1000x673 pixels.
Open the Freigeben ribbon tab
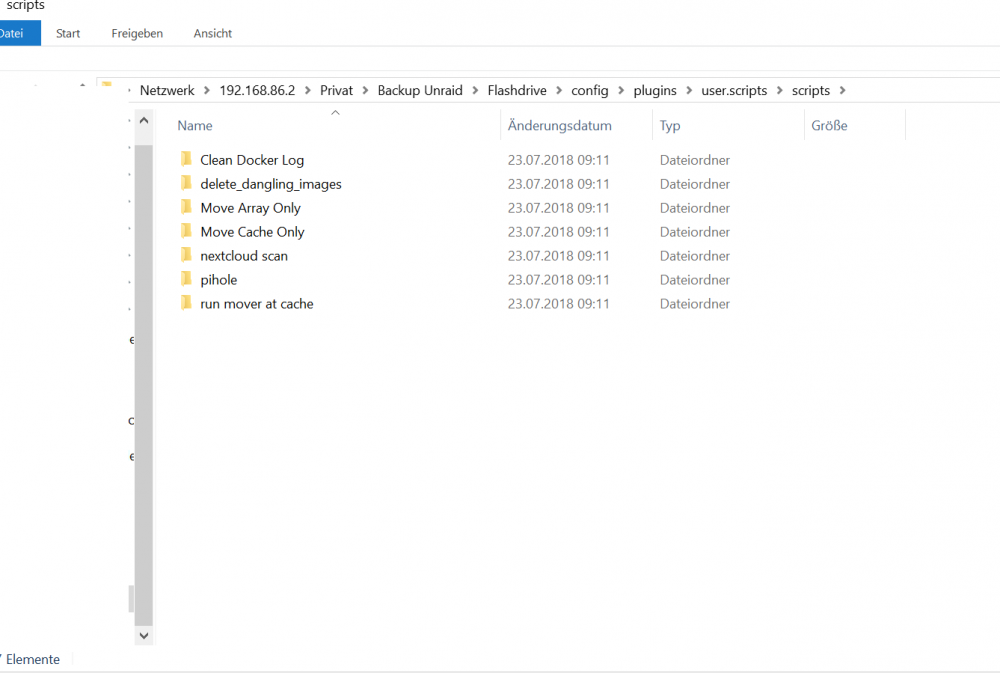pos(137,33)
